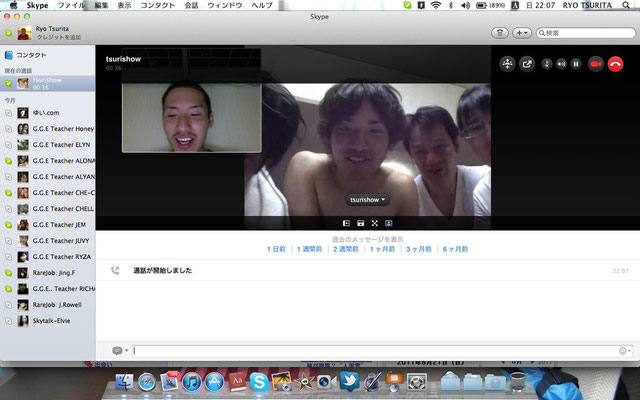Viewport: 640px width, 400px height.
Task: Click Ryo Tsurita profile avatar
Action: click(x=24, y=33)
